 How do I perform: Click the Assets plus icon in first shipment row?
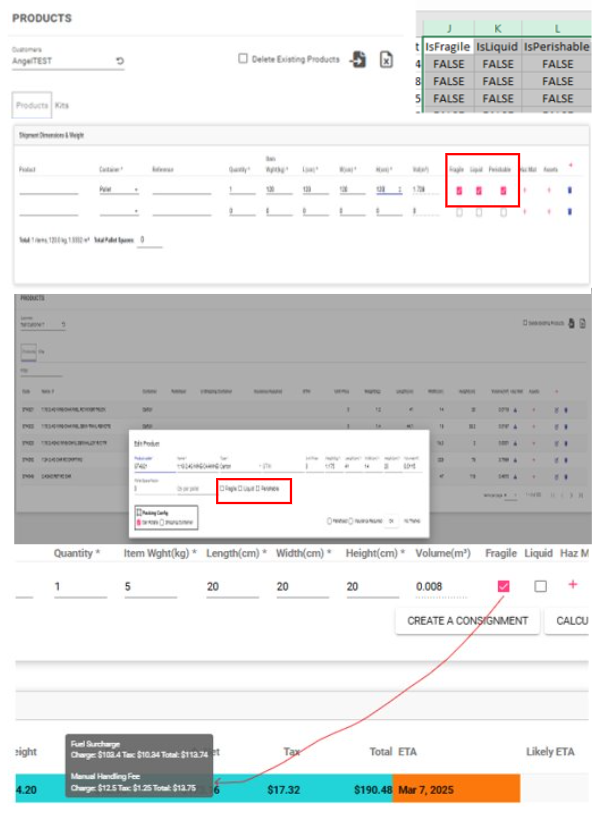550,189
